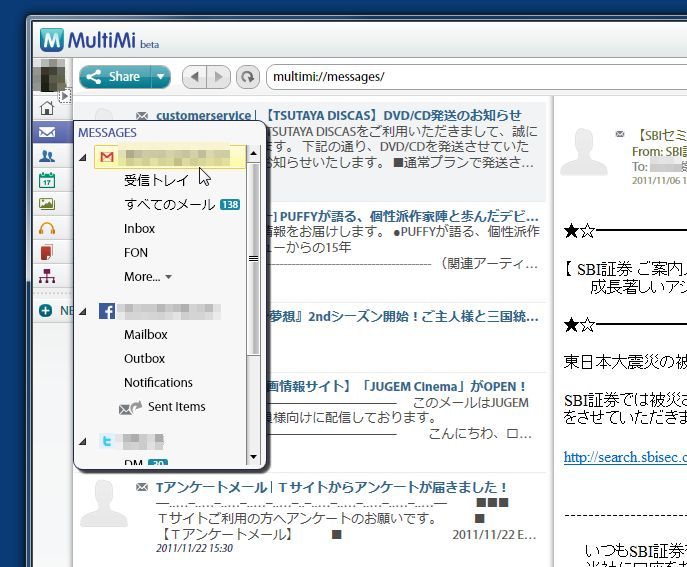687x567 pixels.
Task: Open the Inbox folder
Action: point(139,228)
